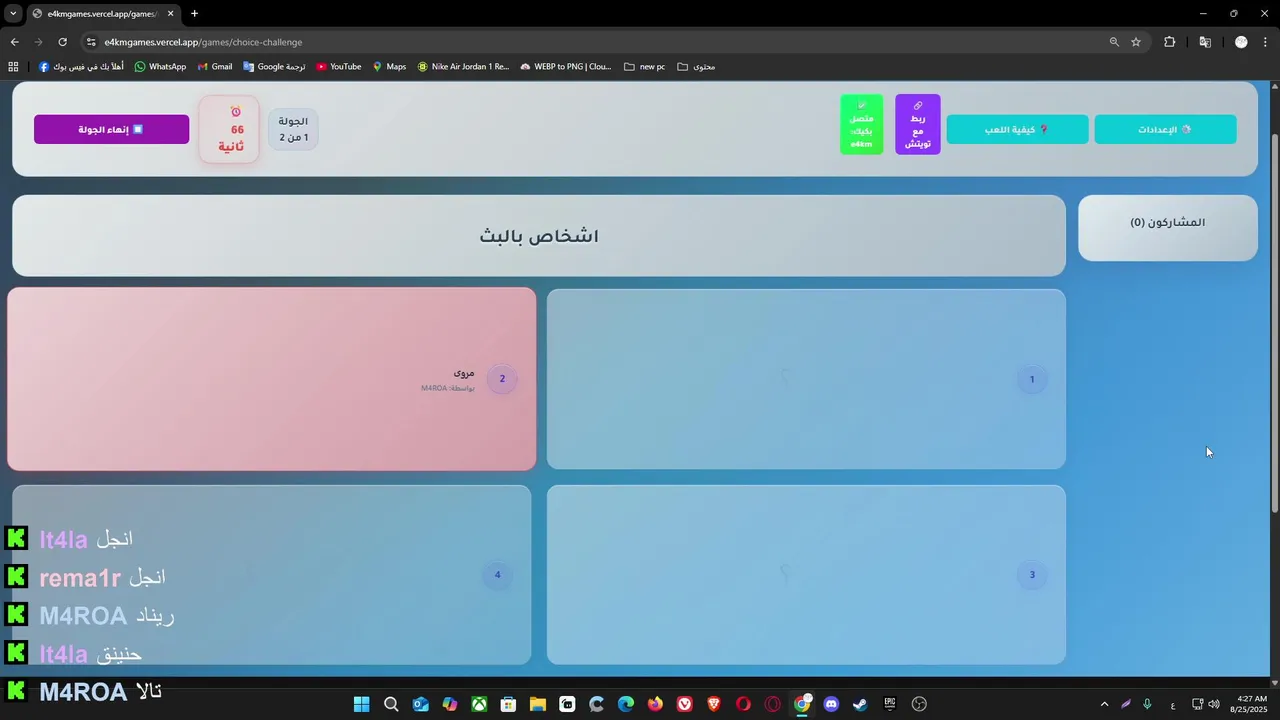Open the Windows Start menu
Screen dimensions: 1280x720
tap(361, 704)
